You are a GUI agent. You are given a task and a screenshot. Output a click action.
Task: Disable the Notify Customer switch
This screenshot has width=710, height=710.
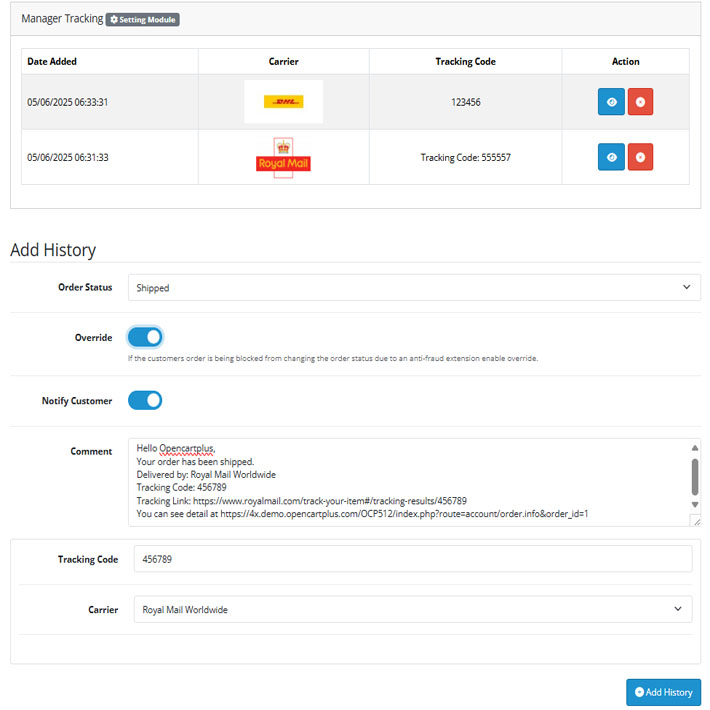[145, 400]
